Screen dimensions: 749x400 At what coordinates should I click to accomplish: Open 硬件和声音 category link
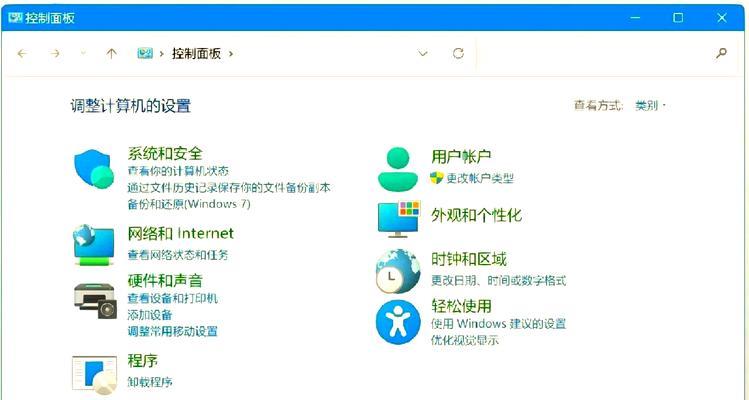tap(165, 280)
